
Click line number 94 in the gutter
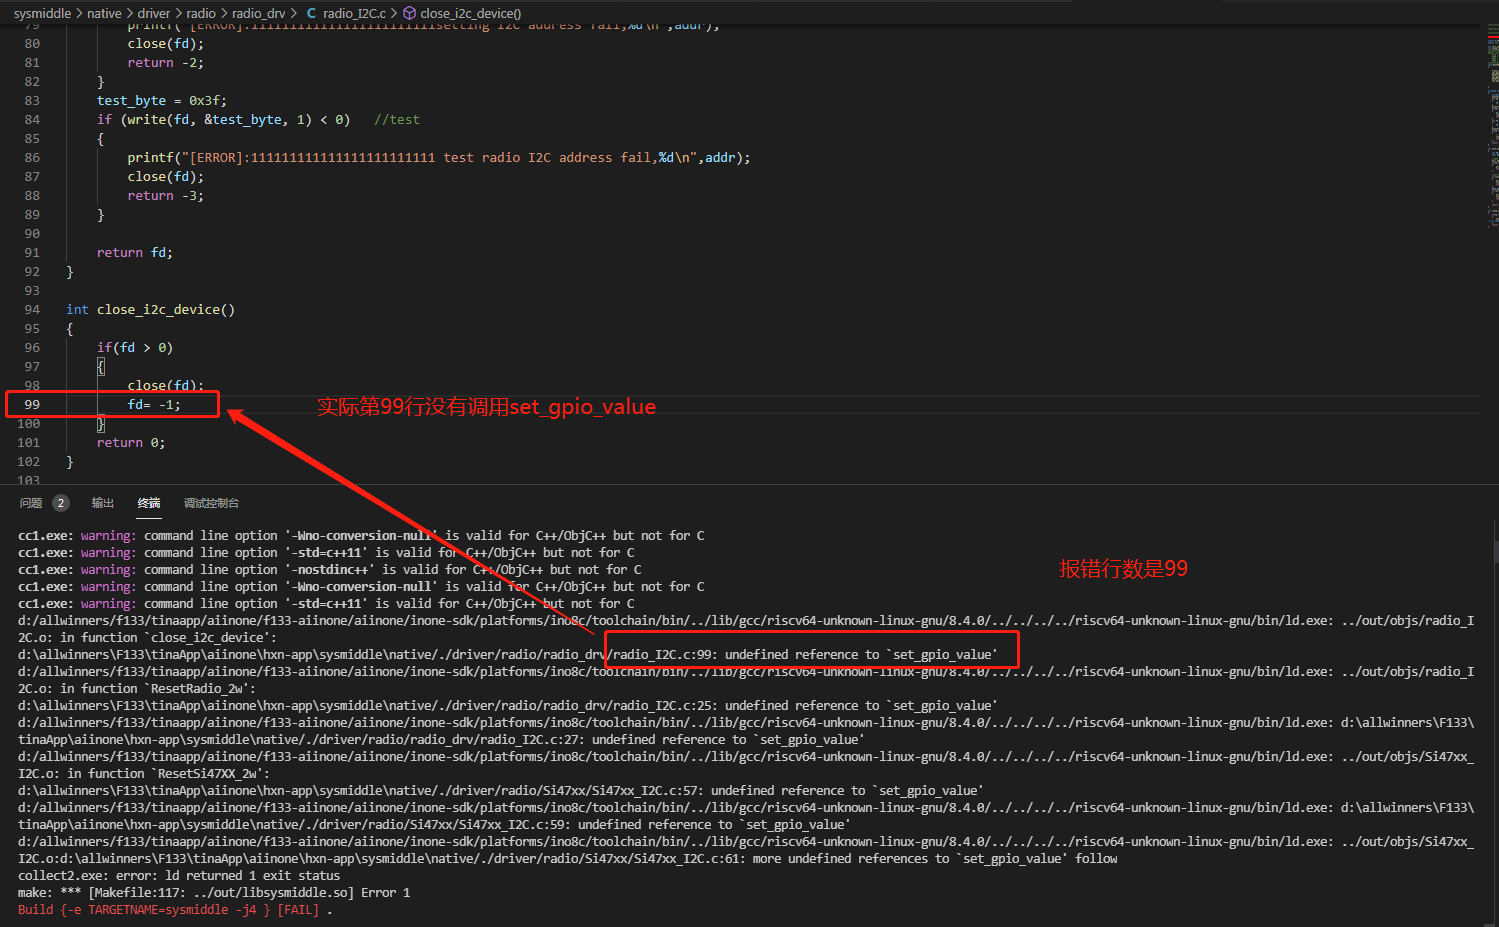coord(32,310)
